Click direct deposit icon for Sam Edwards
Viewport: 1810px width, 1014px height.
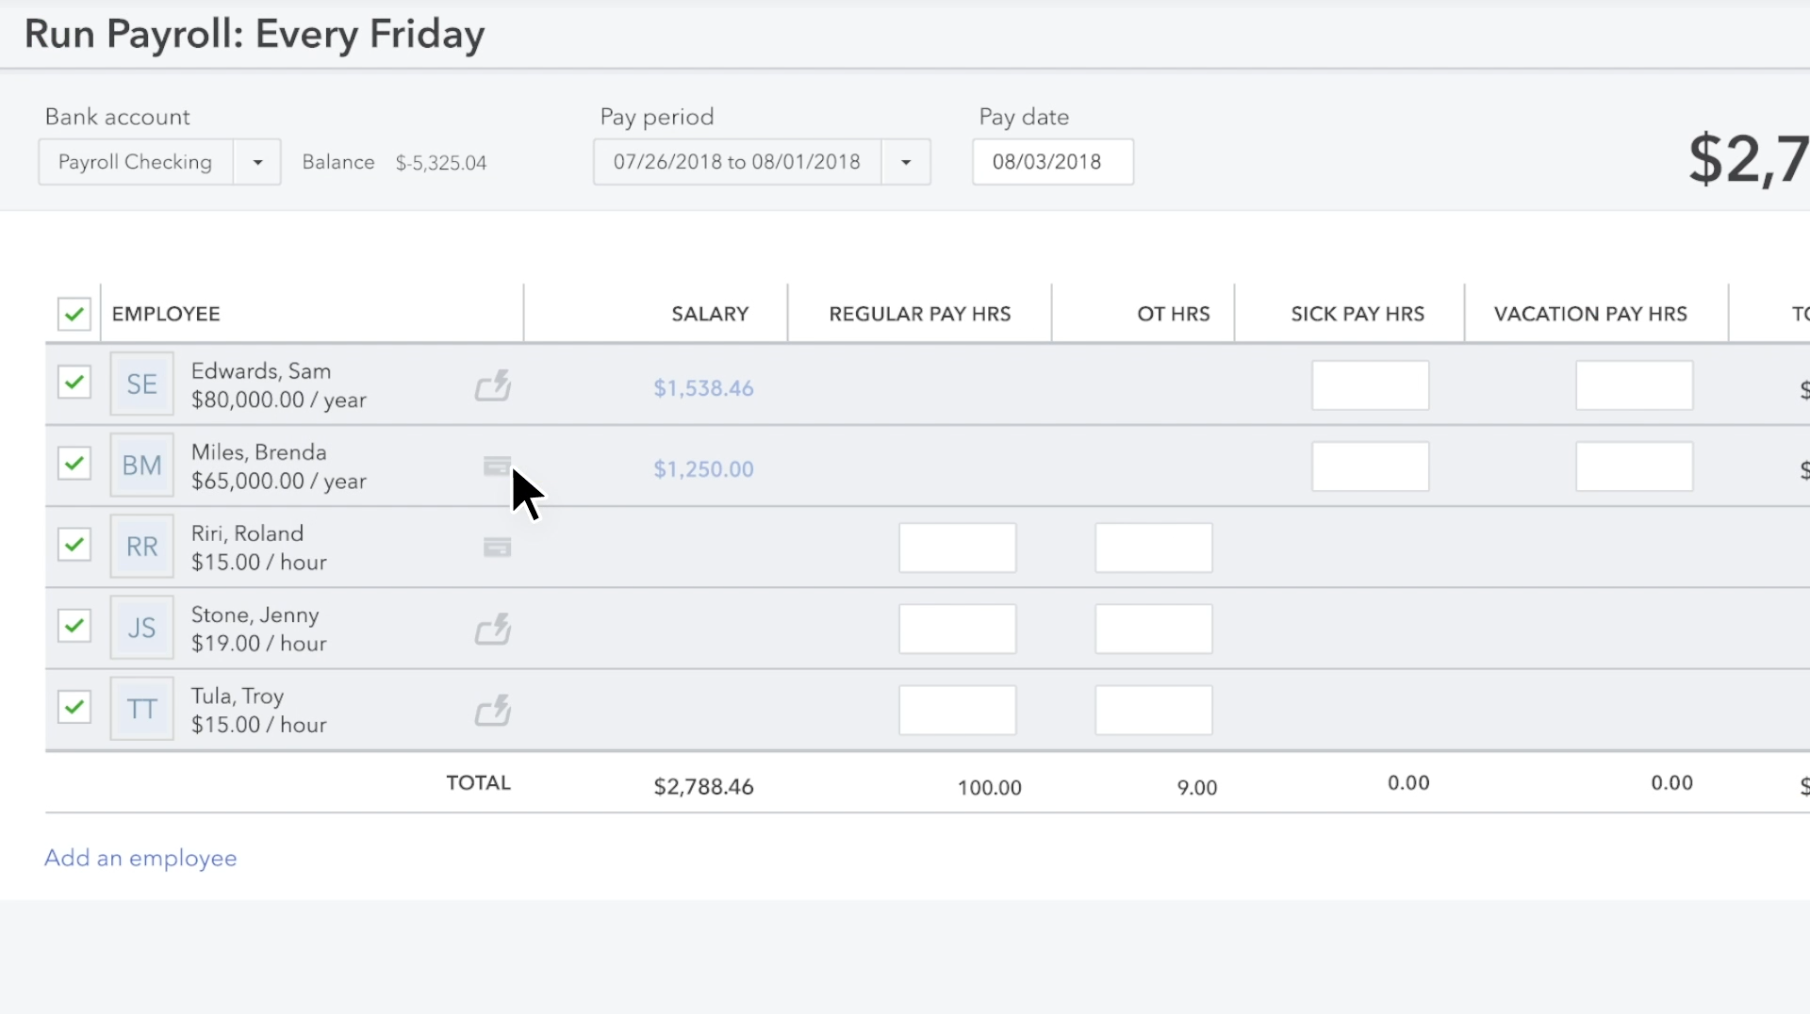click(493, 385)
